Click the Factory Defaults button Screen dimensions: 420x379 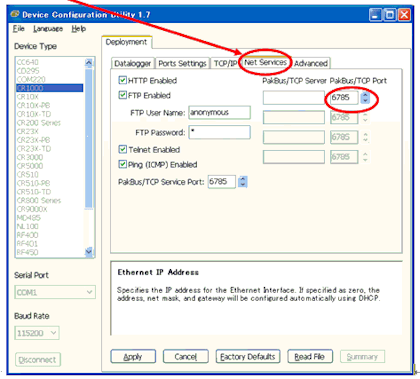click(248, 357)
